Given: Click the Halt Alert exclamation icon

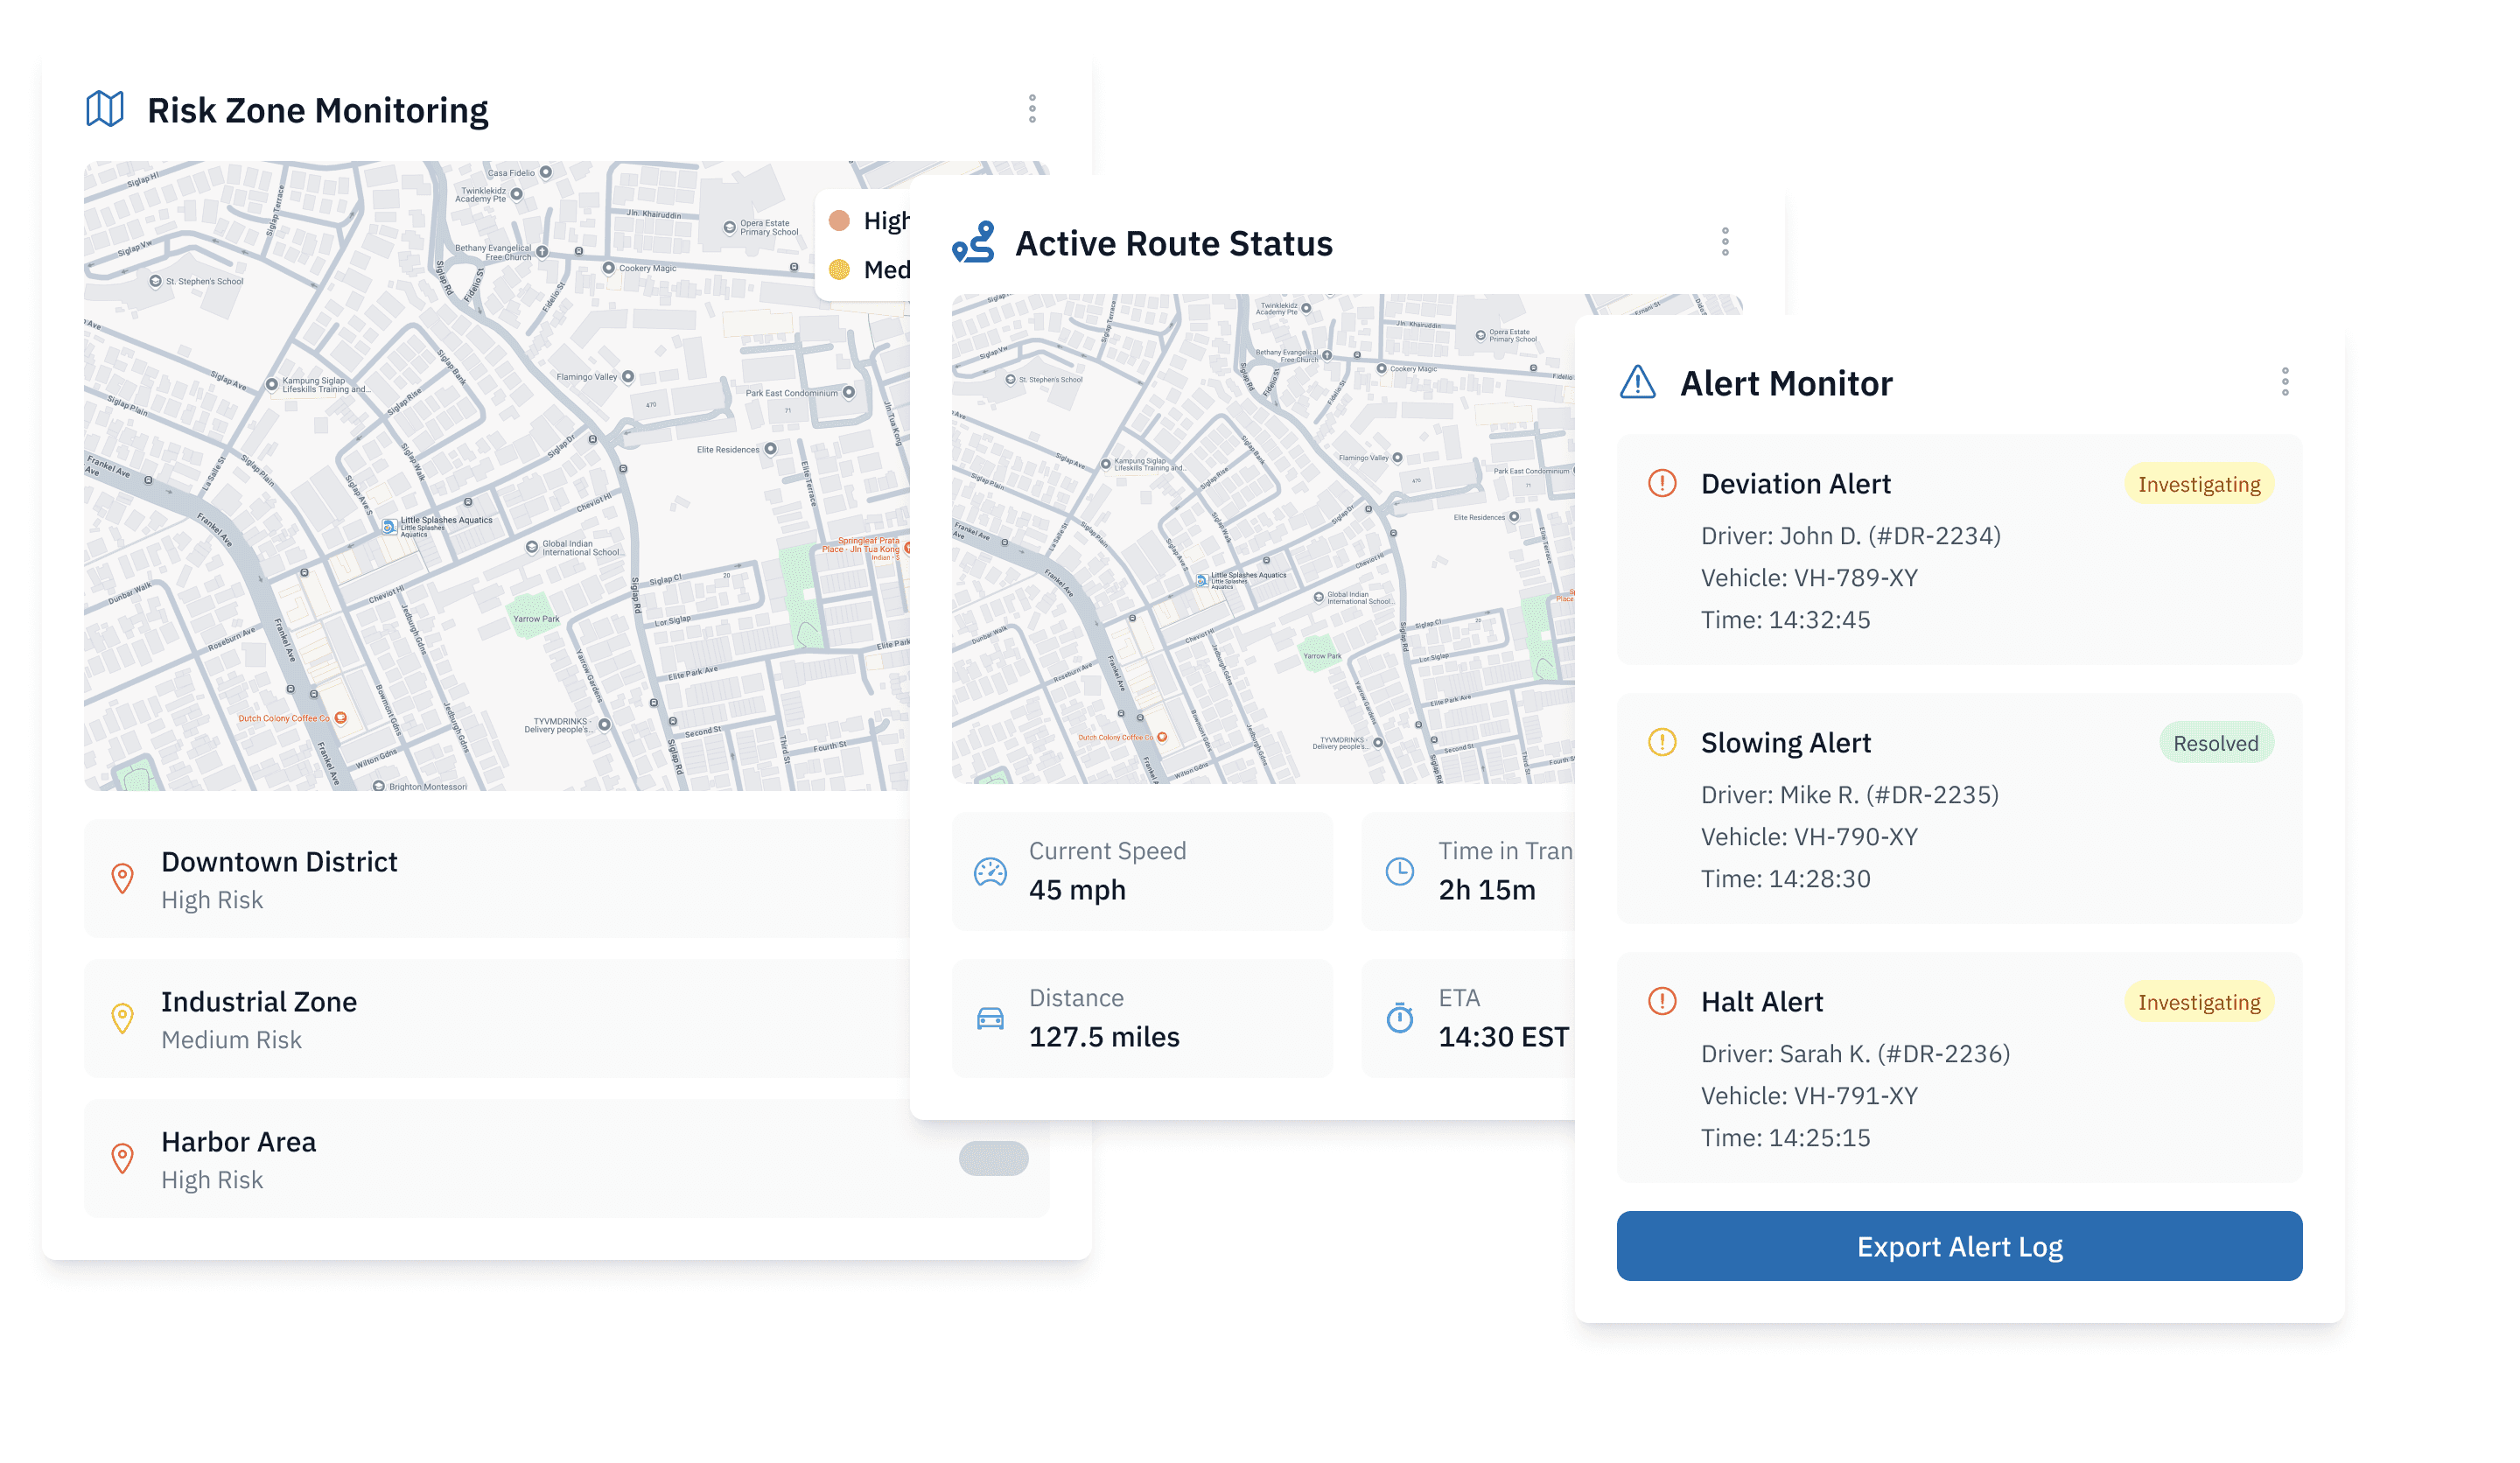Looking at the screenshot, I should 1662,1002.
